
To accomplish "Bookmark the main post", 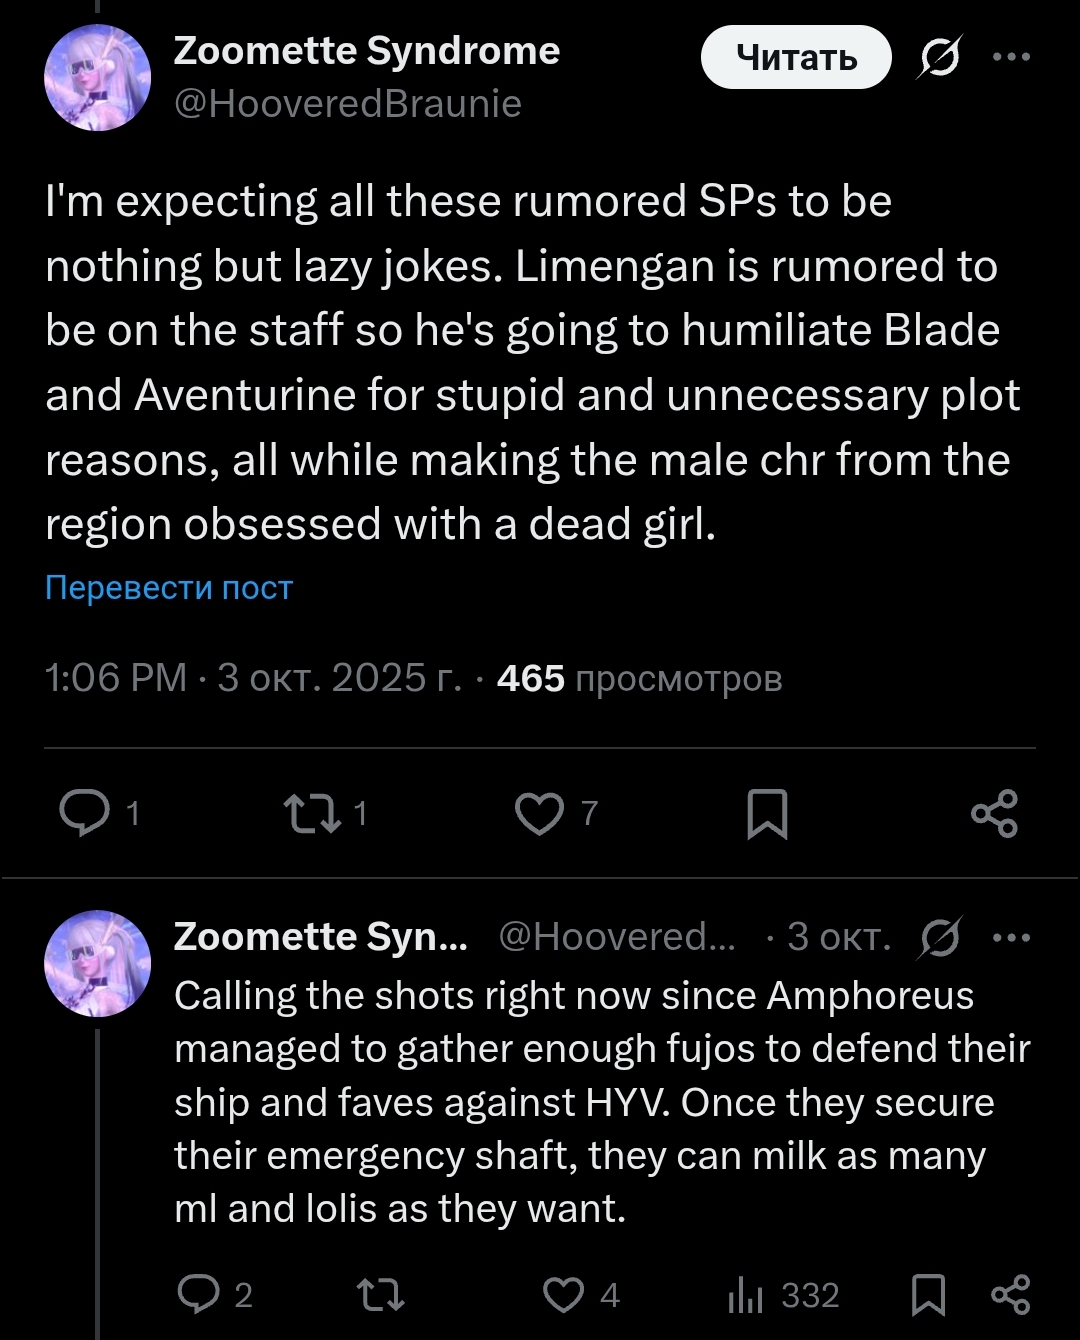I will (767, 814).
